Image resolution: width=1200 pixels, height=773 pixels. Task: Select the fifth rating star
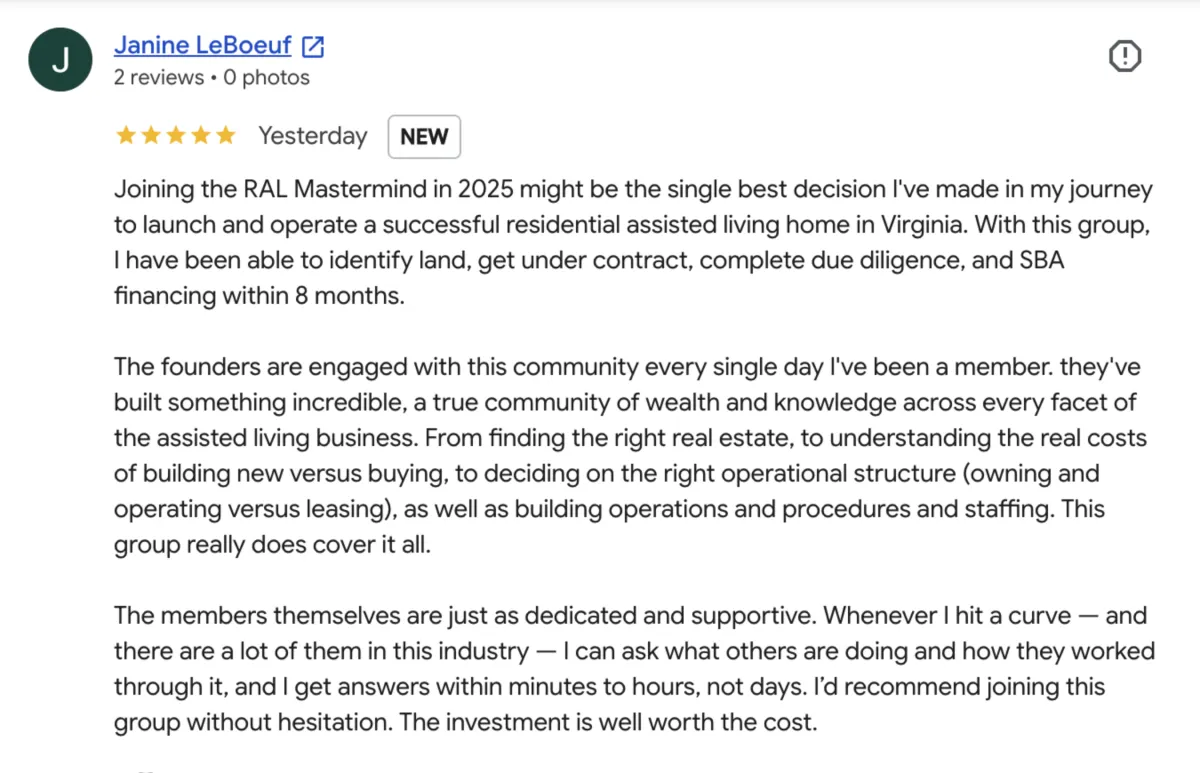click(x=225, y=136)
